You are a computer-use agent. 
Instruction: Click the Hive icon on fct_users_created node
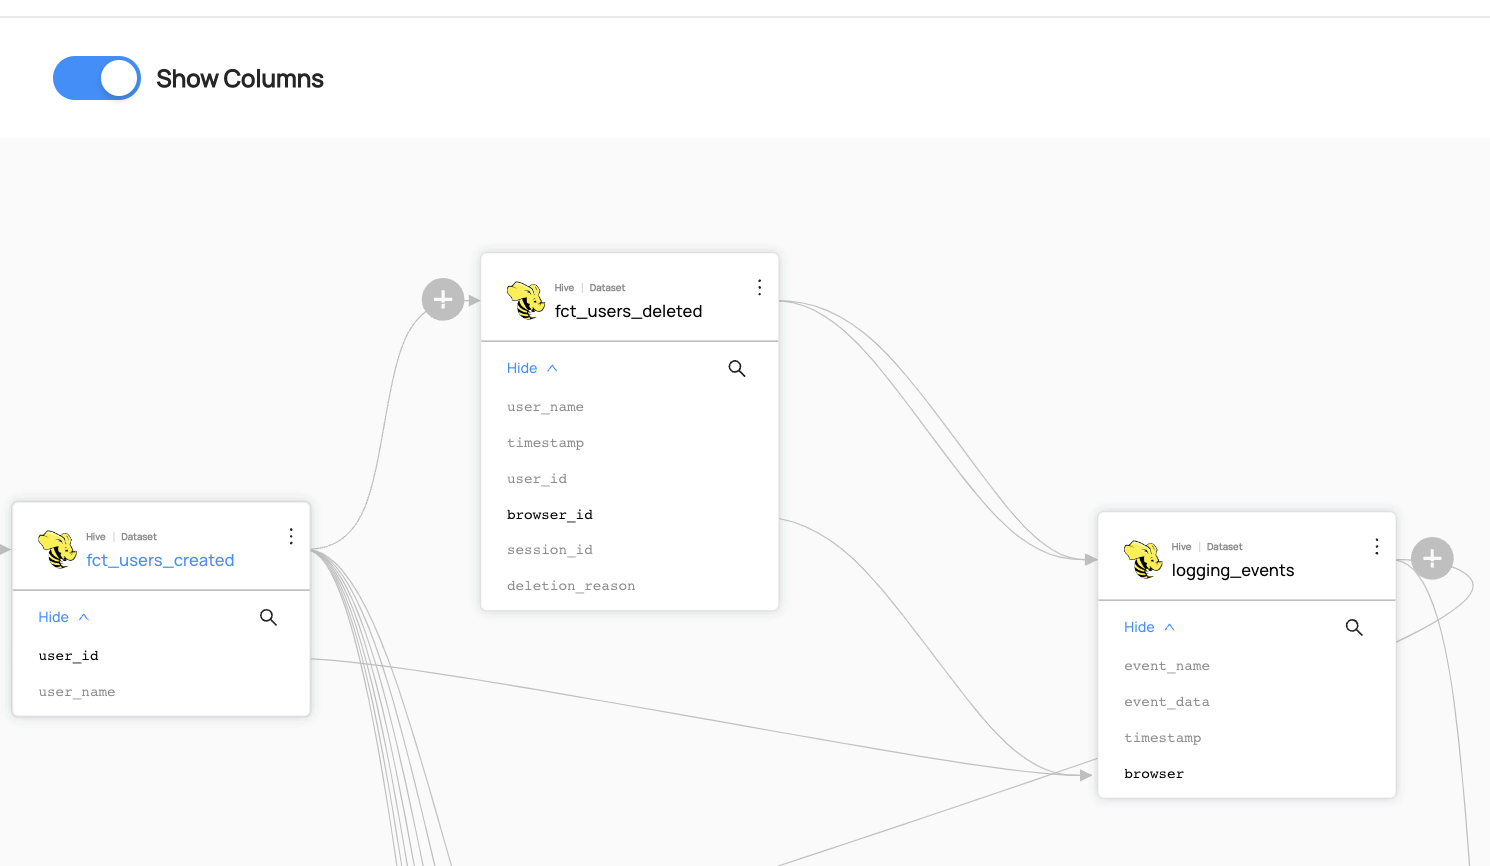click(x=57, y=548)
